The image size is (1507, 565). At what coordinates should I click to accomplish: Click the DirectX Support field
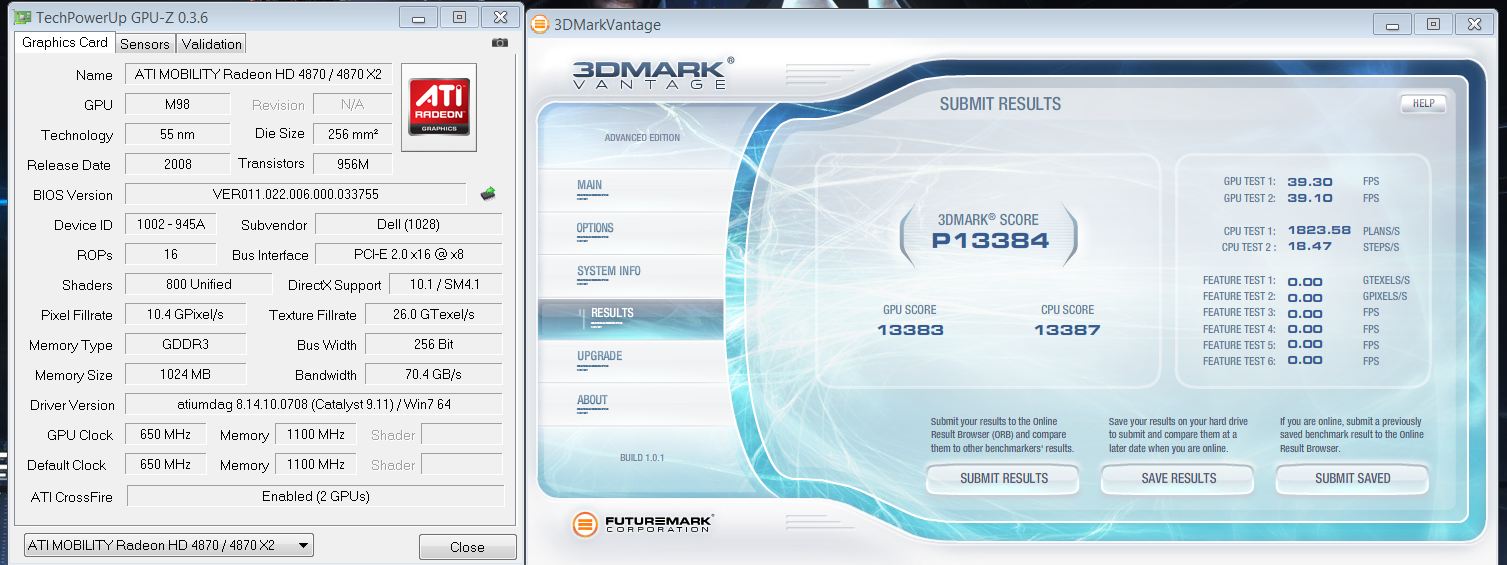pyautogui.click(x=446, y=284)
